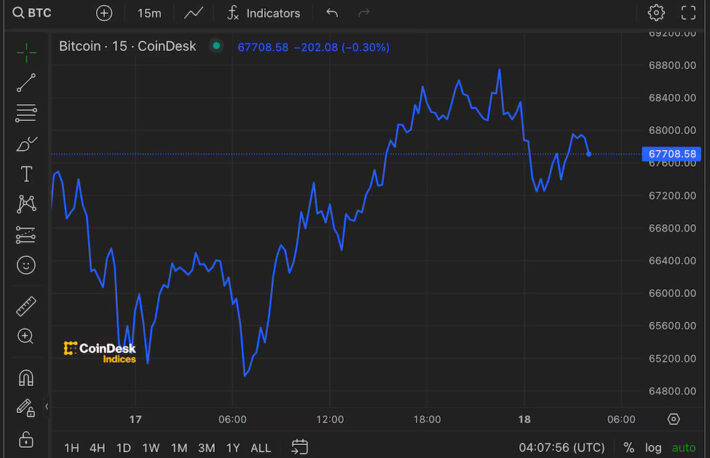This screenshot has height=458, width=710.
Task: Select the crosshair cursor tool
Action: pyautogui.click(x=26, y=52)
